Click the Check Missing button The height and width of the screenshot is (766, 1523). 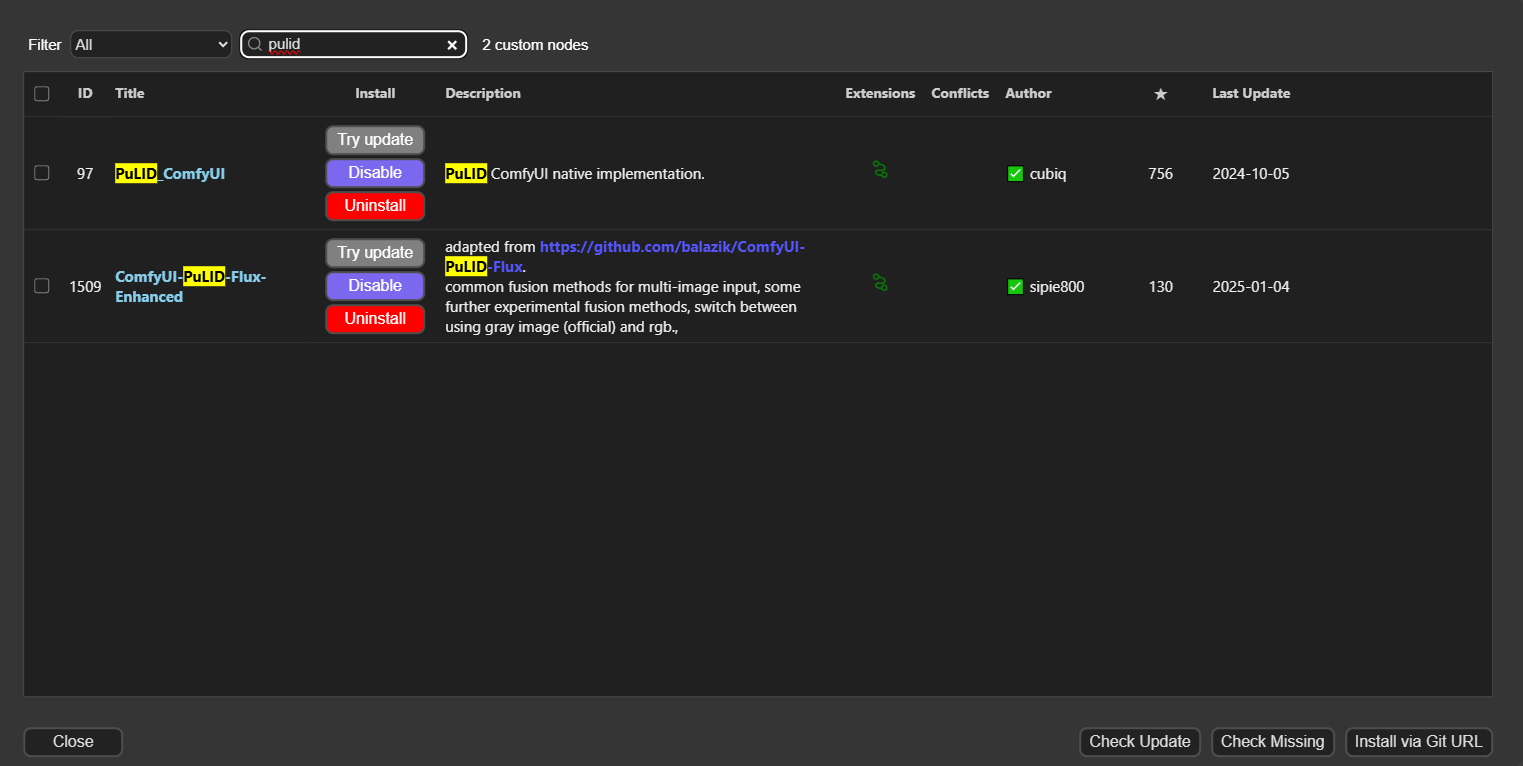(1273, 742)
